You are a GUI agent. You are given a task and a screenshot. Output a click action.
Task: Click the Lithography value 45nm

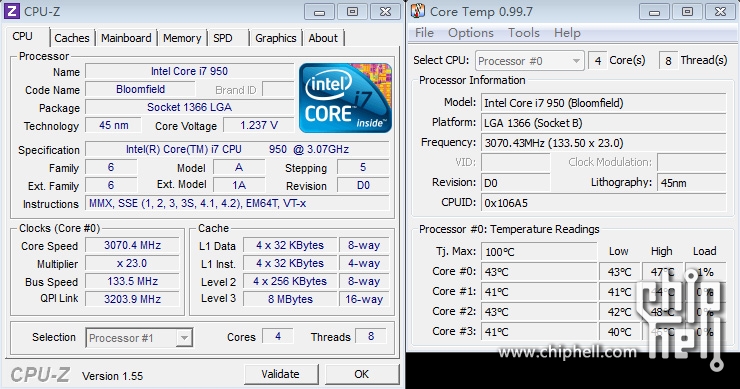point(691,183)
